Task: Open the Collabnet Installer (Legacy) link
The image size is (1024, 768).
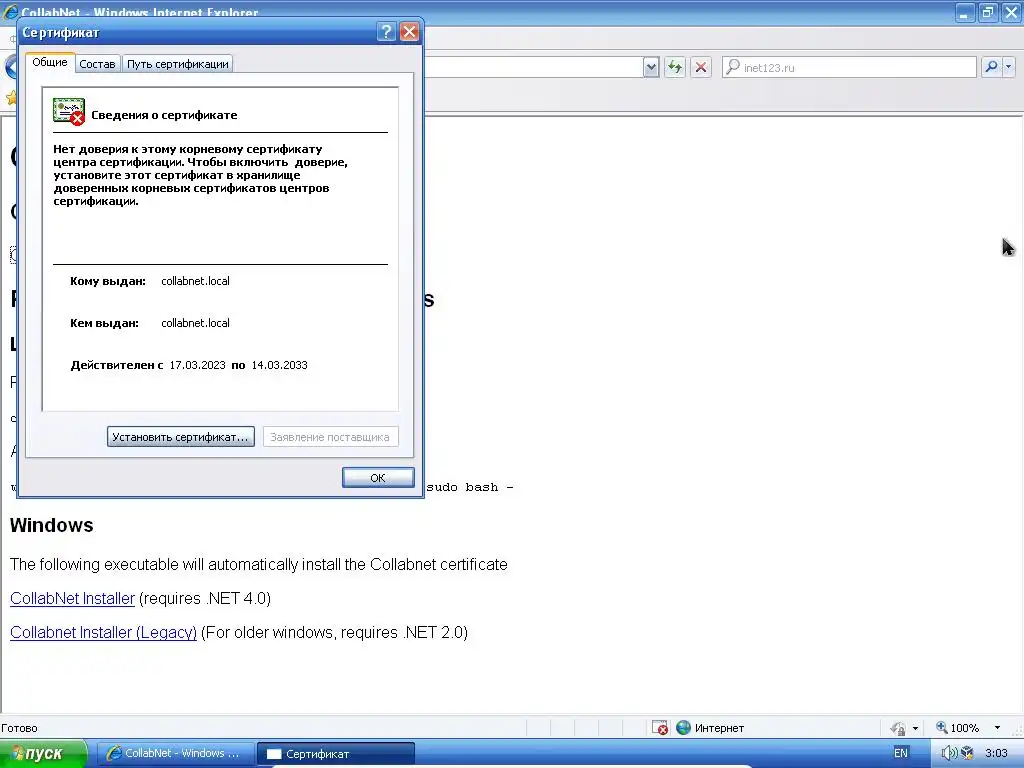Action: coord(103,632)
